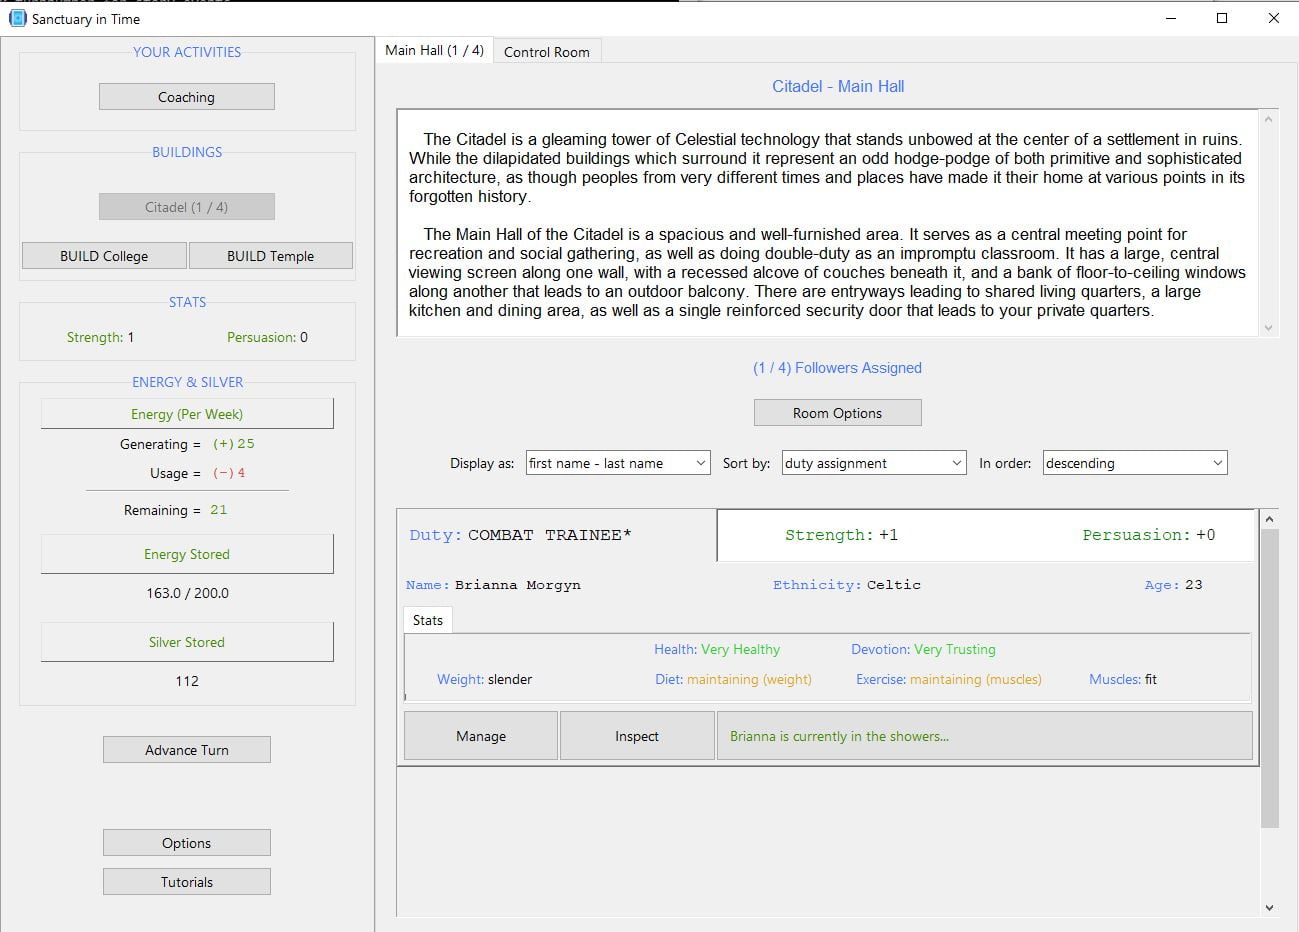Viewport: 1299px width, 932px height.
Task: Open Room Options
Action: point(837,413)
